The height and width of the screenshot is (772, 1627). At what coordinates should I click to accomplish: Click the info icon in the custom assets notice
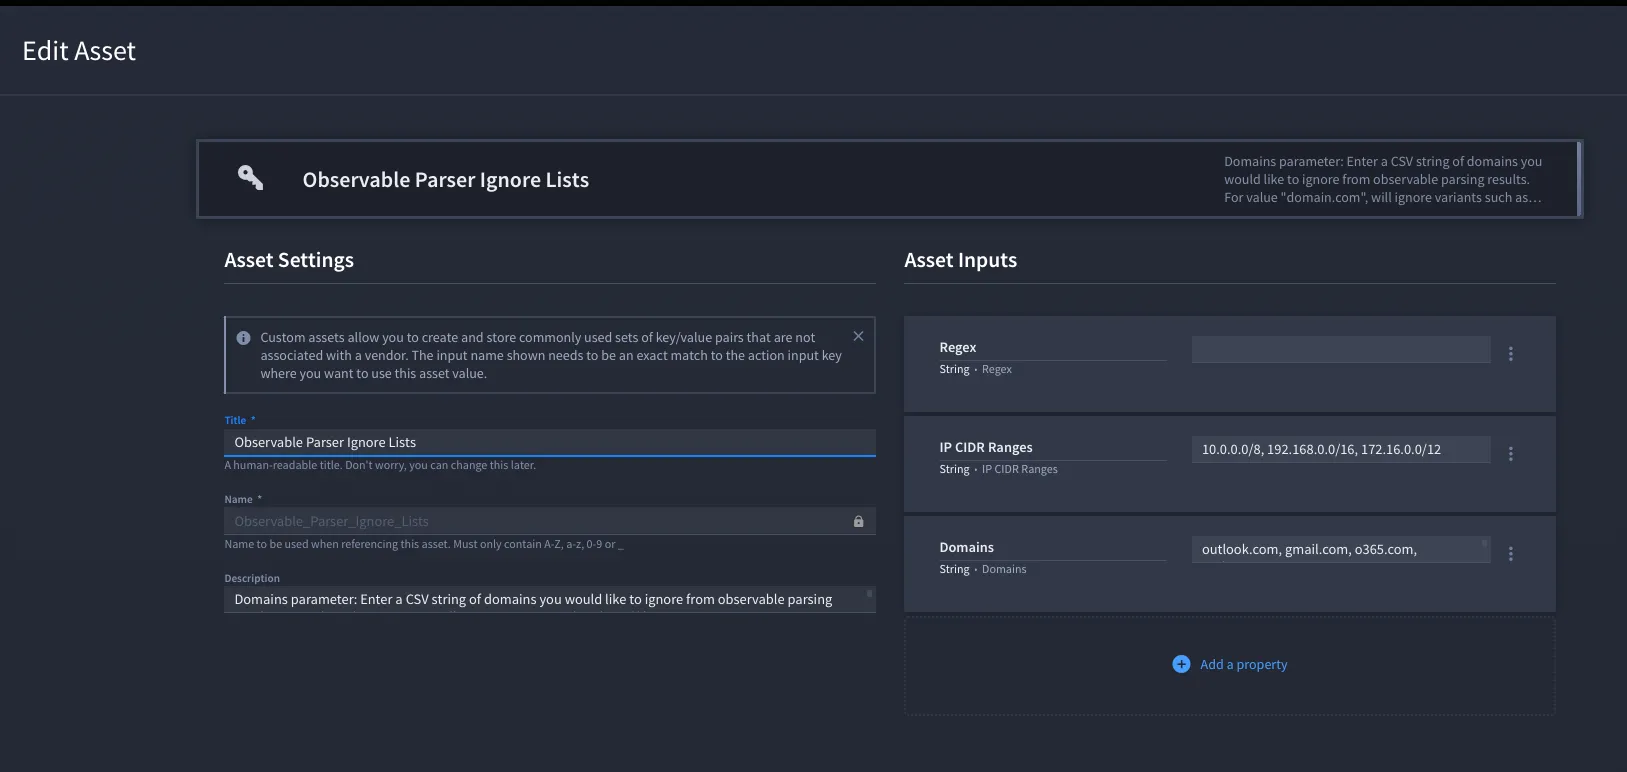click(243, 338)
